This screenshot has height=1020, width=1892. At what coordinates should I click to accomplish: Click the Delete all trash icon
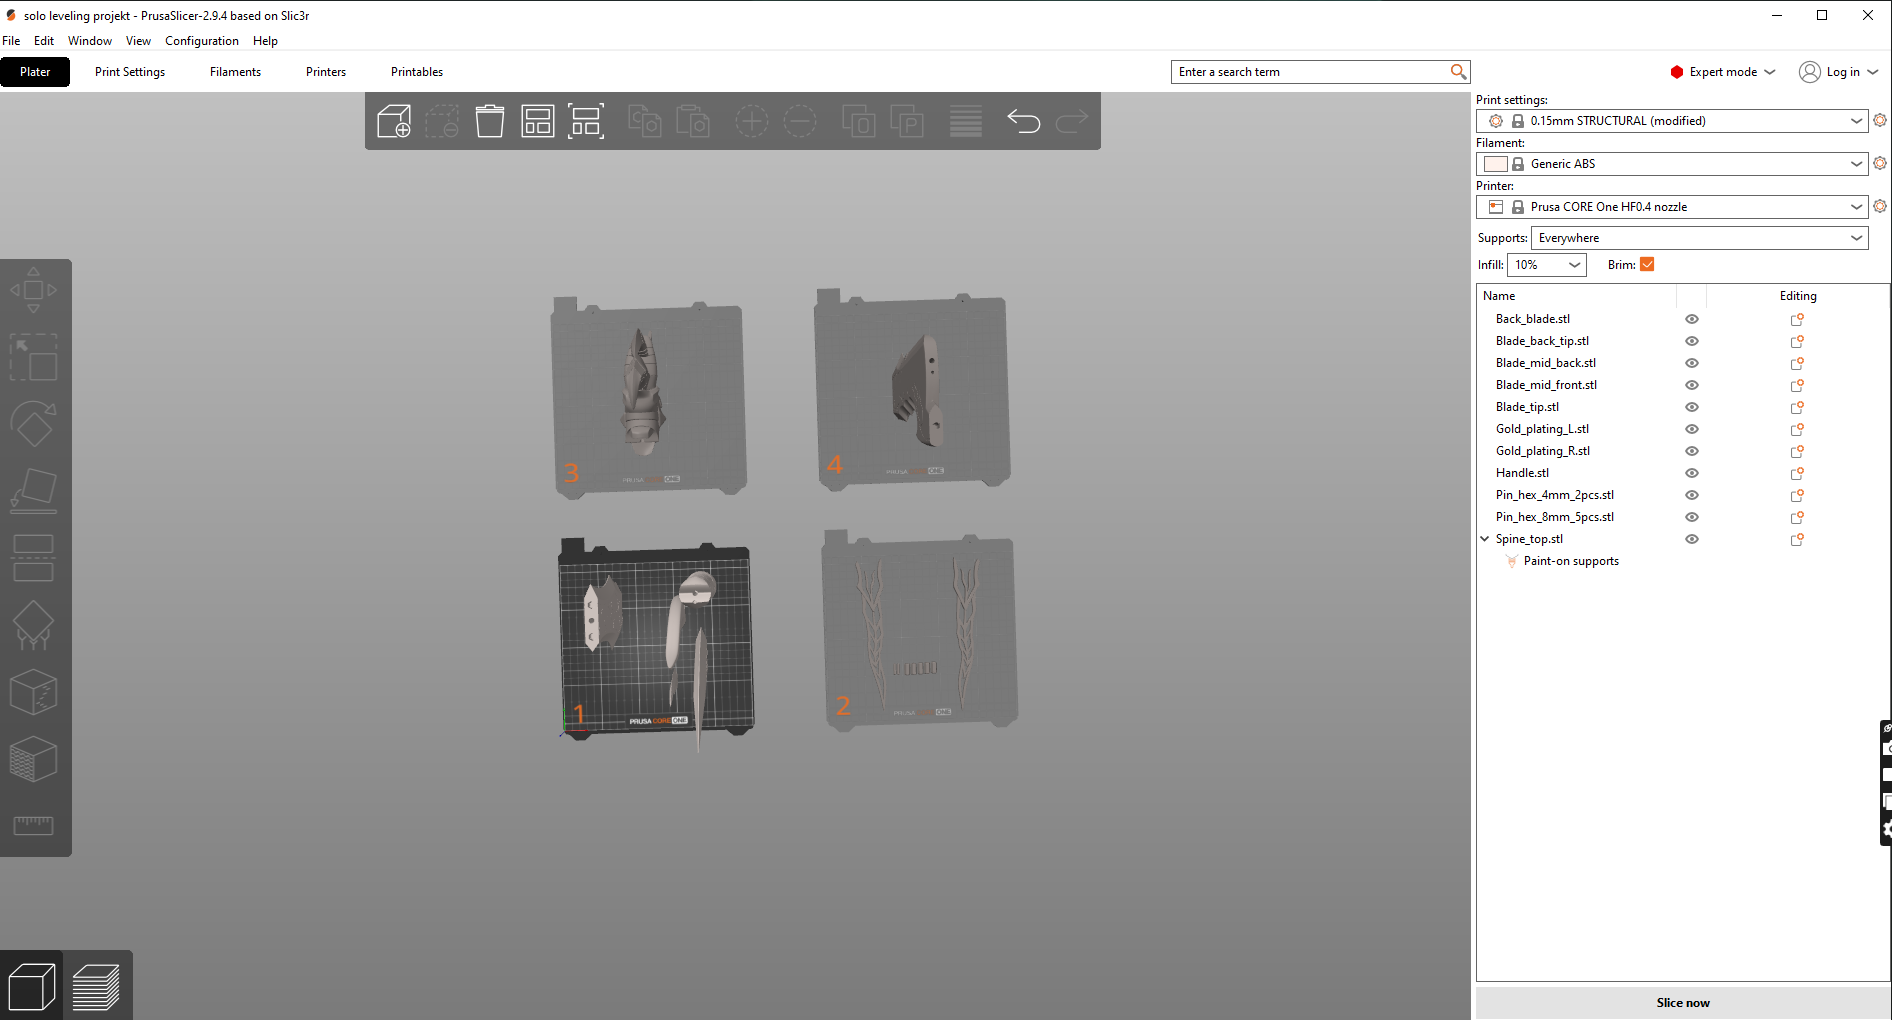tap(490, 122)
